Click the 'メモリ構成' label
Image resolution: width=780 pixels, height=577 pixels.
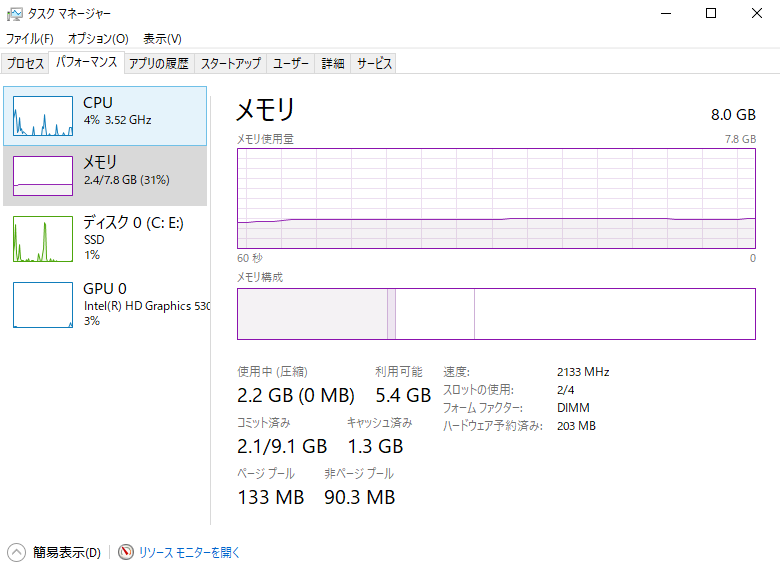260,277
